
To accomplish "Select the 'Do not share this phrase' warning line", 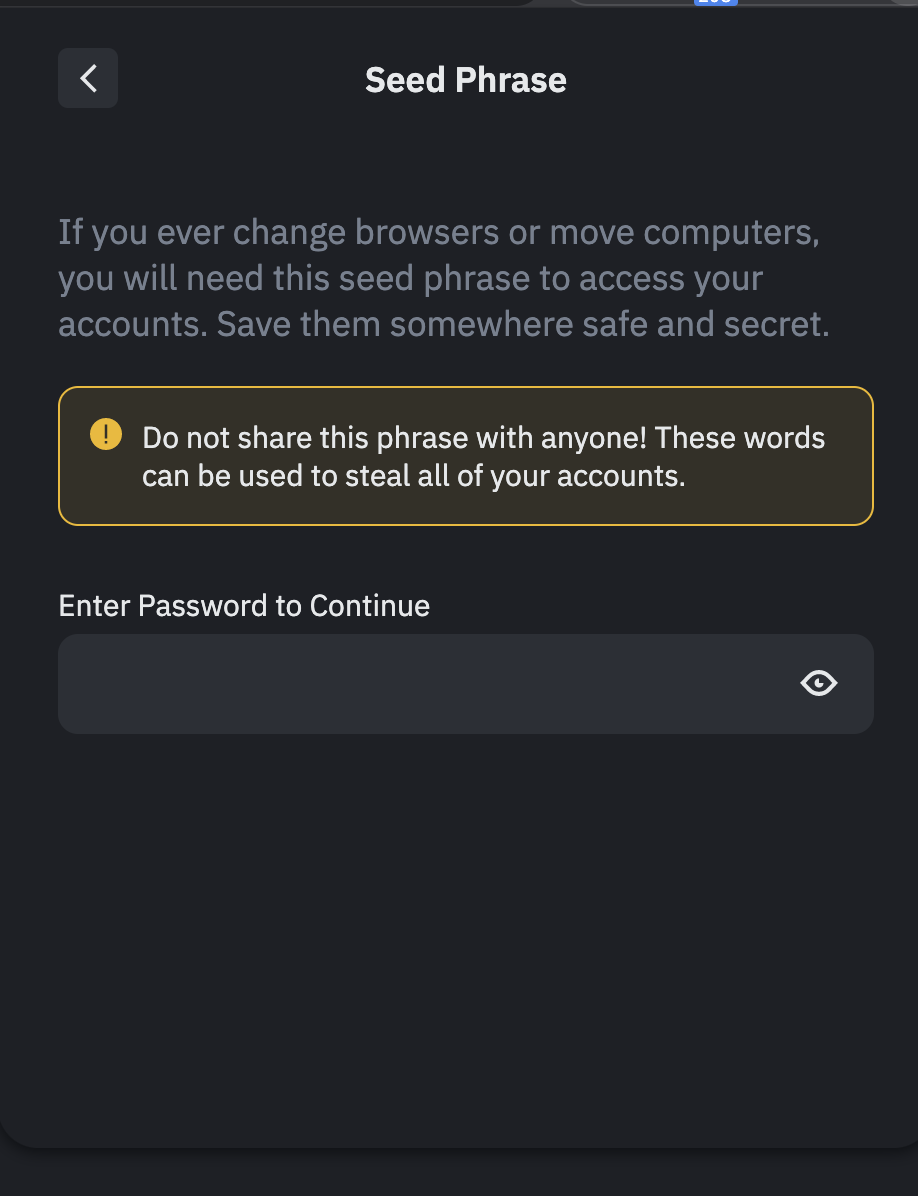I will click(x=483, y=438).
